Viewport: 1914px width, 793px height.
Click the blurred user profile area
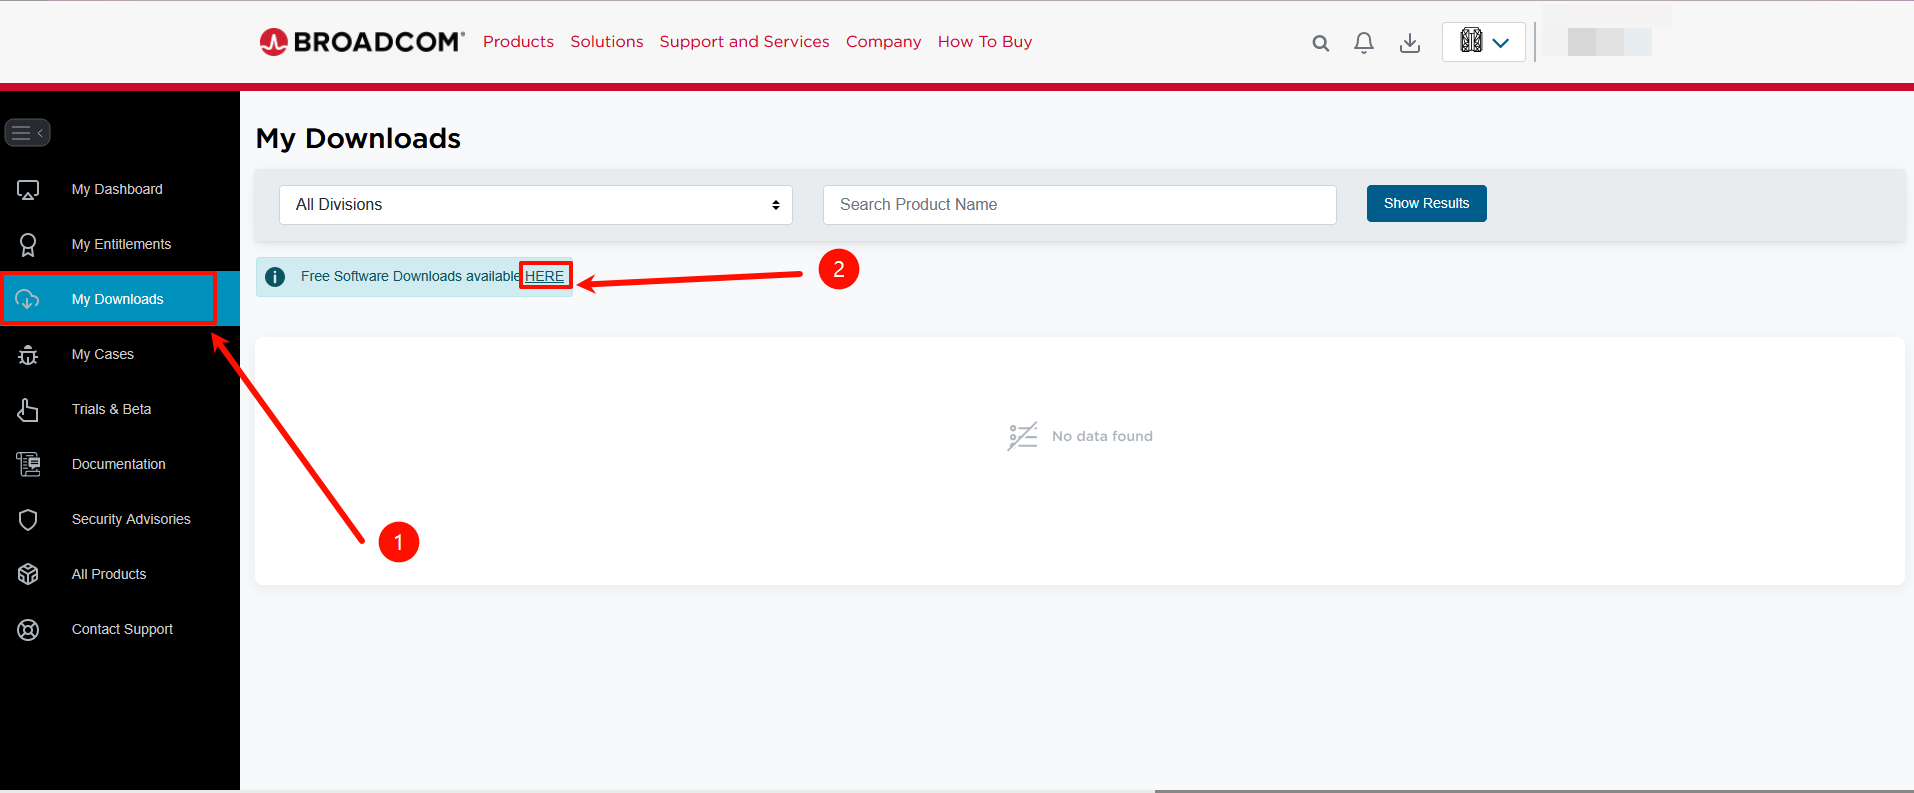(x=1609, y=42)
